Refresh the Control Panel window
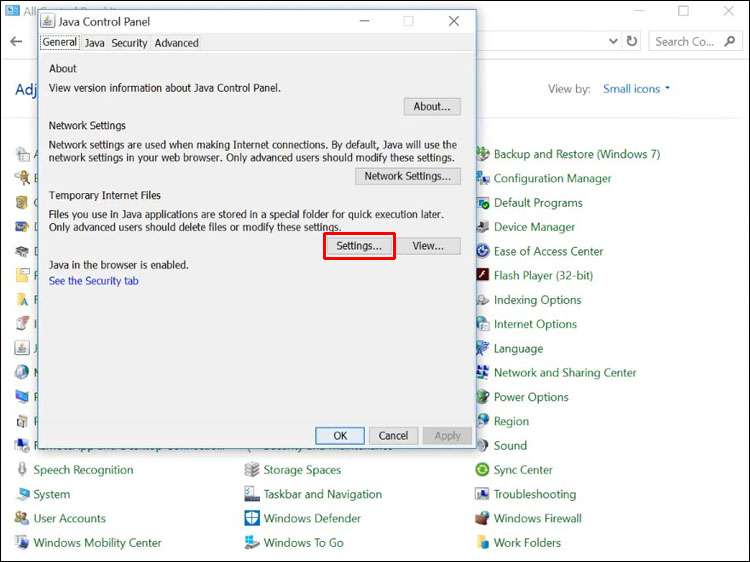The image size is (750, 562). (x=632, y=41)
